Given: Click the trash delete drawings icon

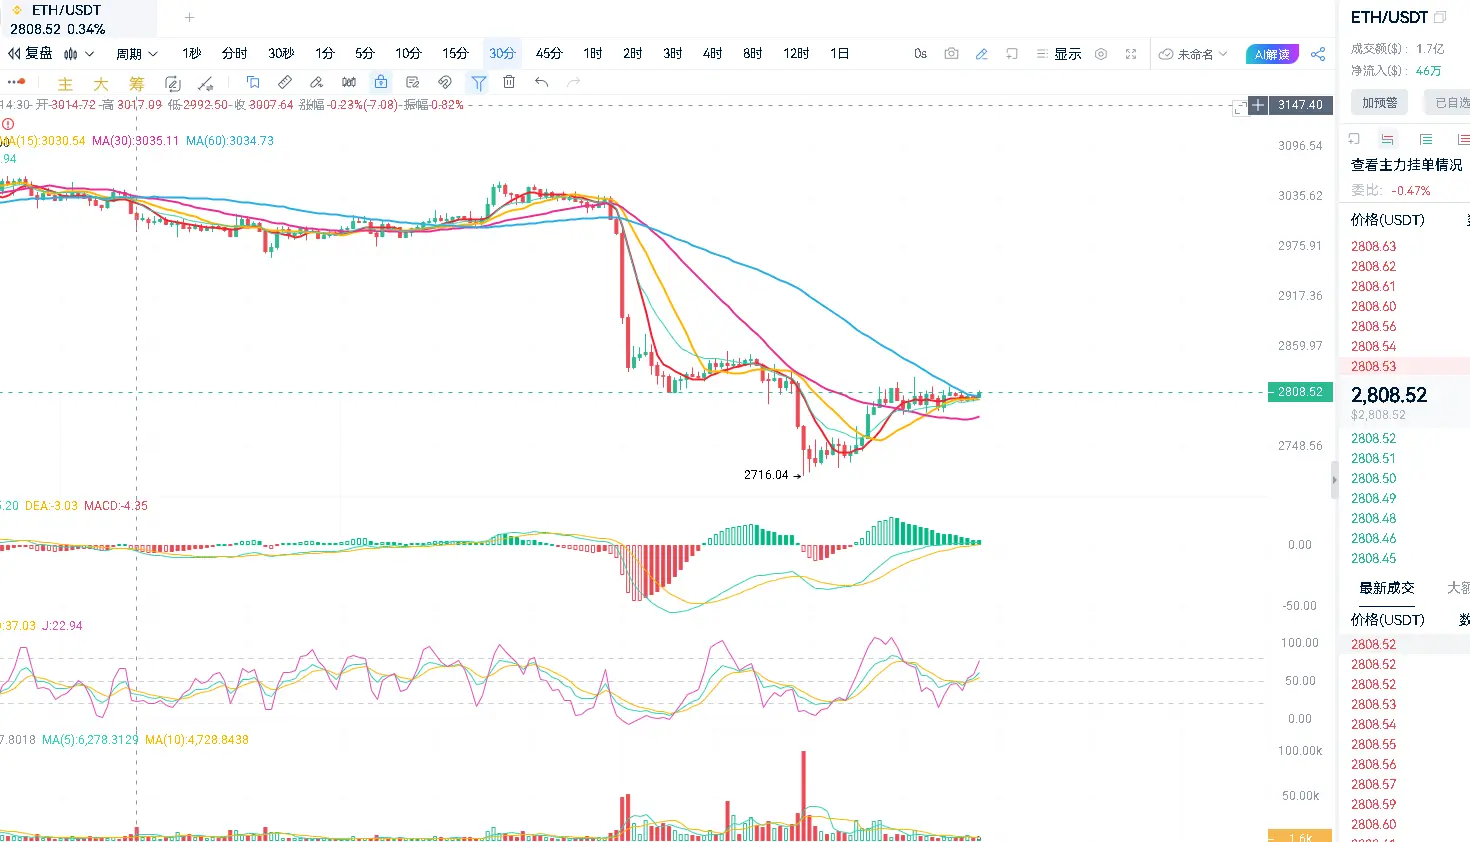Looking at the screenshot, I should [x=509, y=82].
